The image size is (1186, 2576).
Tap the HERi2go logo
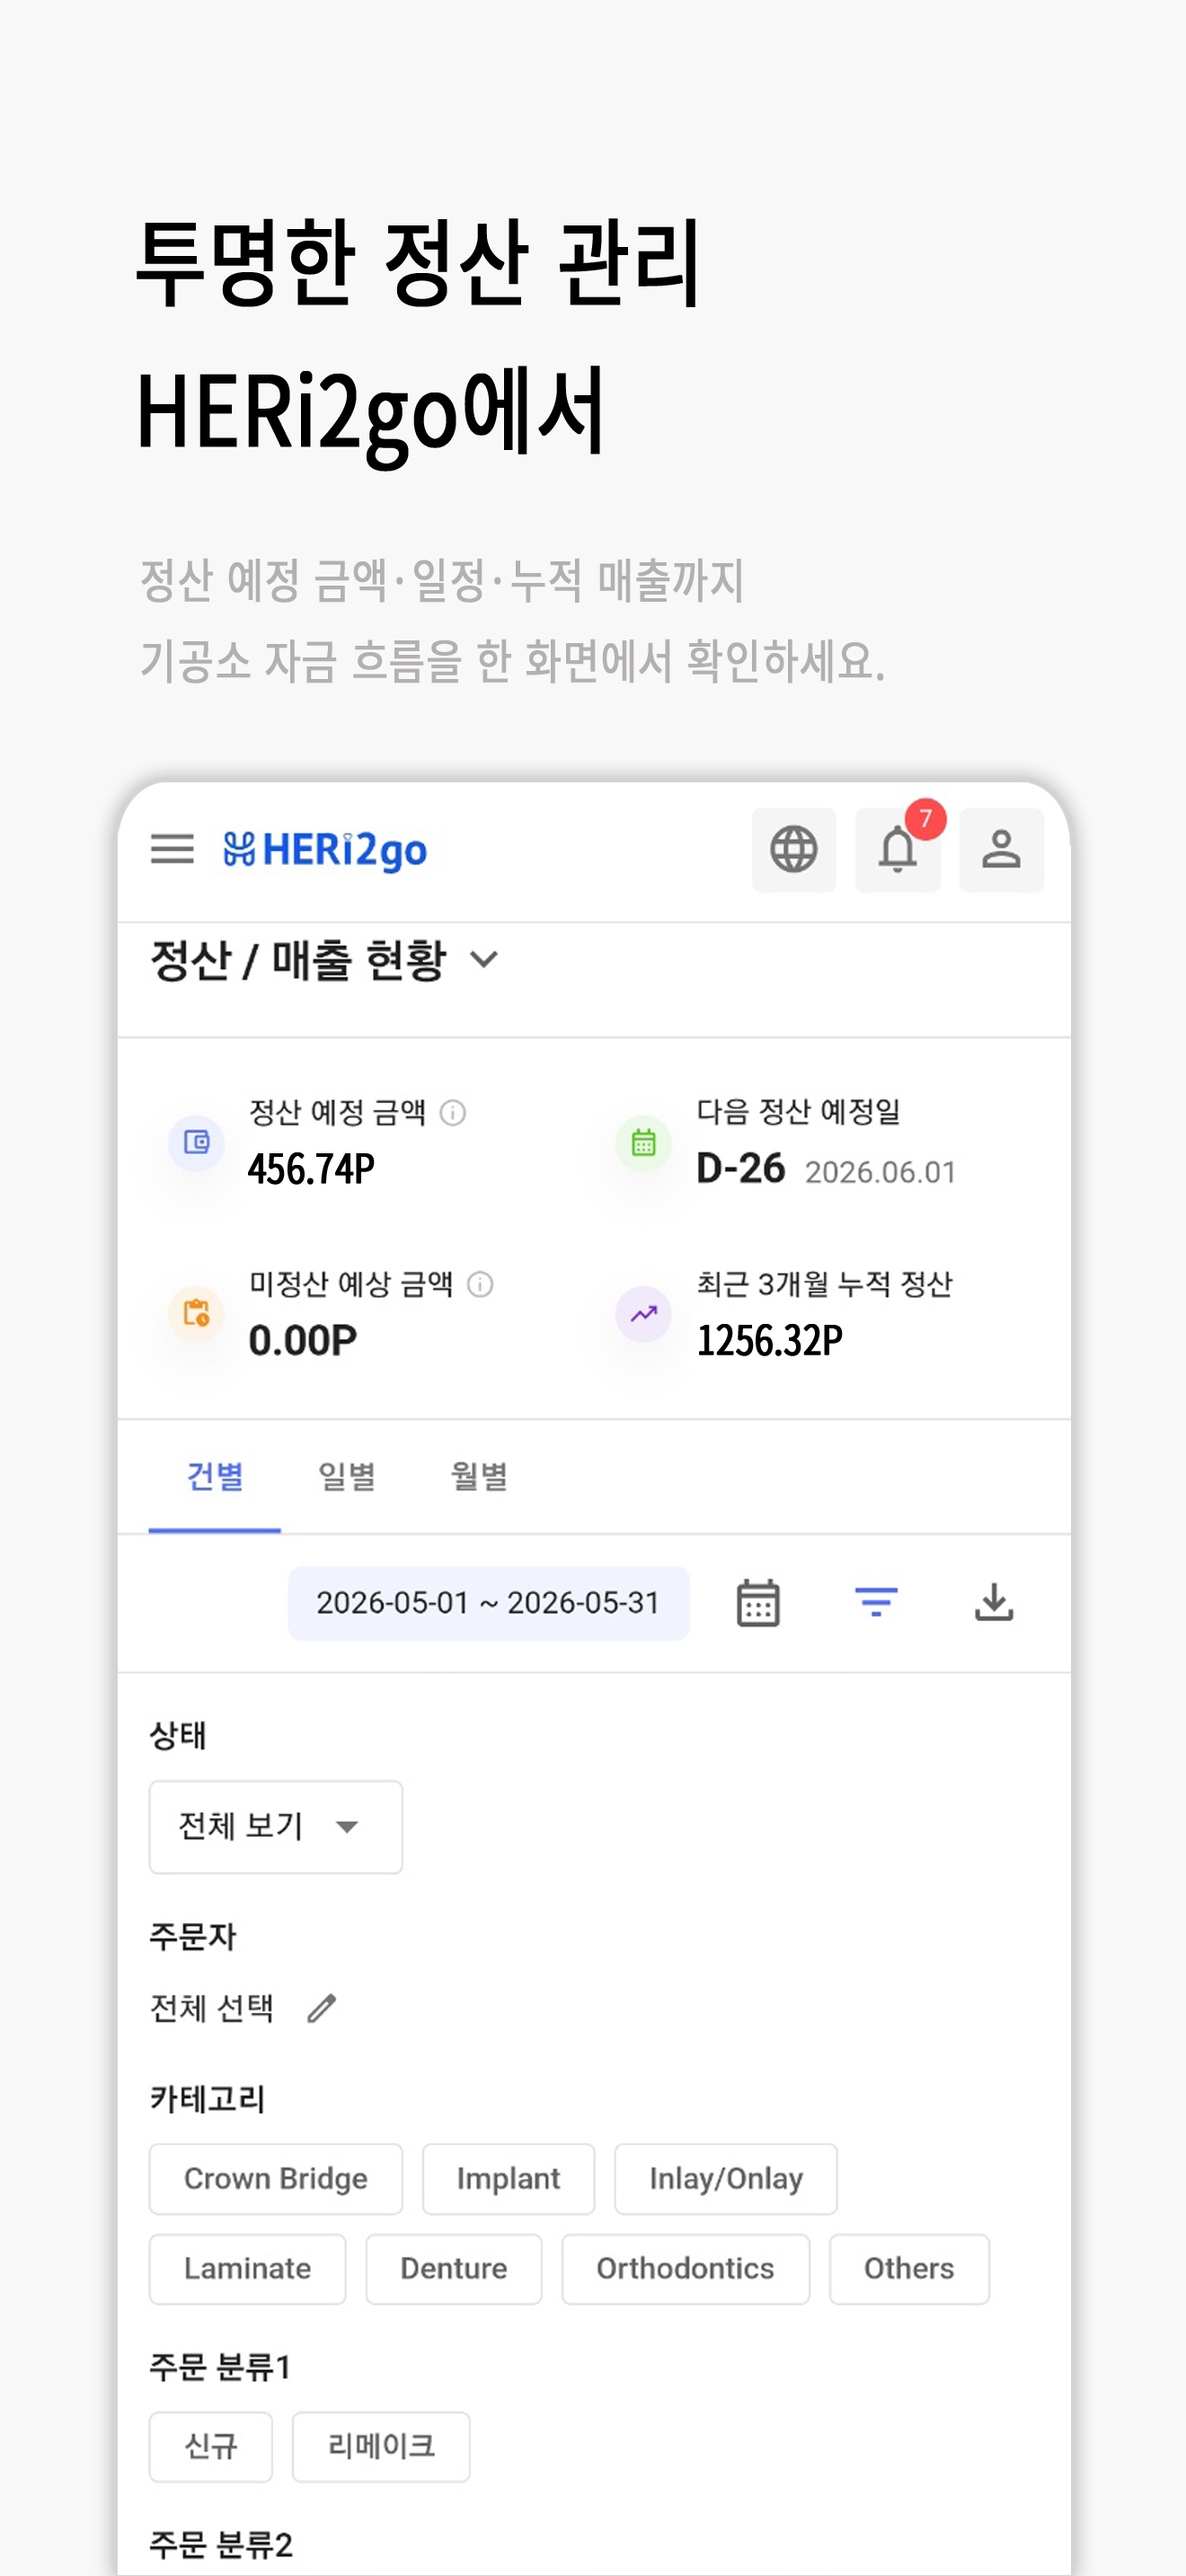pyautogui.click(x=325, y=850)
